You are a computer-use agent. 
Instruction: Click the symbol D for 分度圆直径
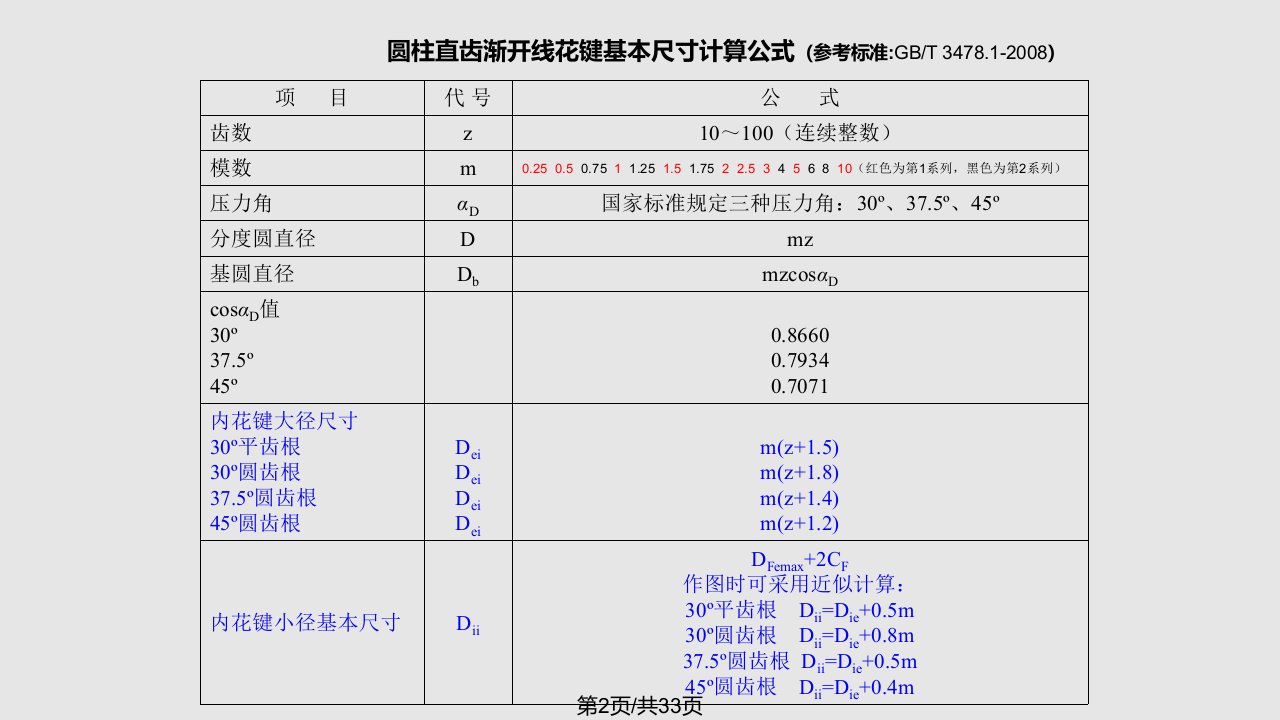468,240
